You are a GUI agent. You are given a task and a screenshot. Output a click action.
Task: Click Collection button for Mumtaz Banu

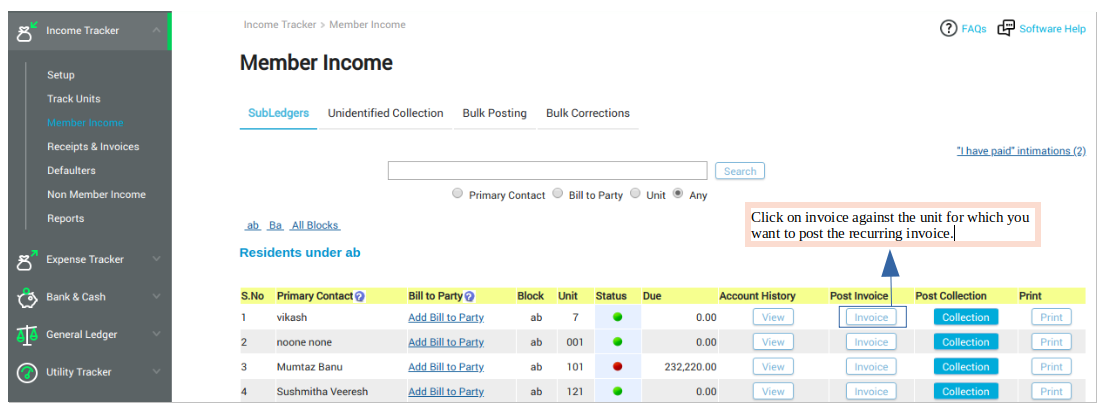tap(965, 366)
